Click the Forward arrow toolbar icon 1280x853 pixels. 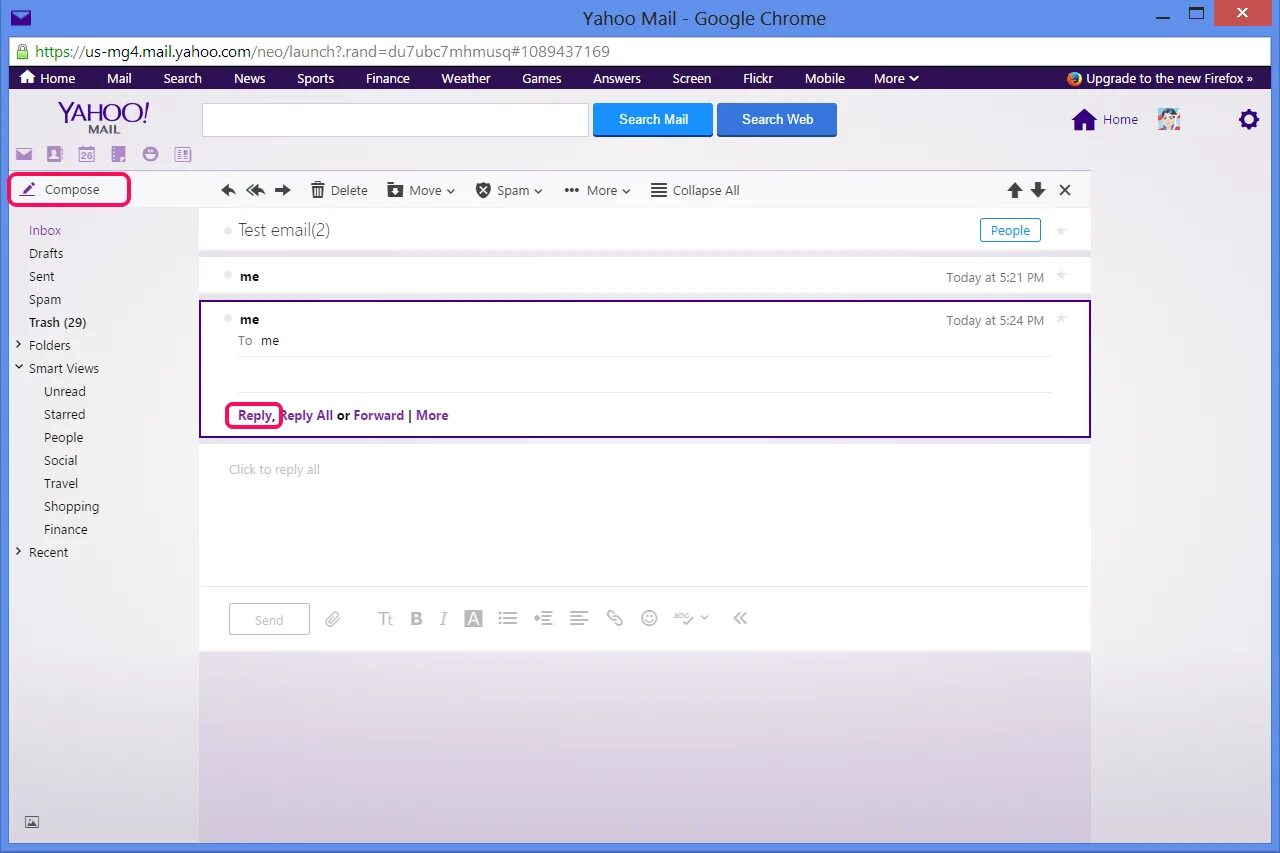pyautogui.click(x=283, y=190)
